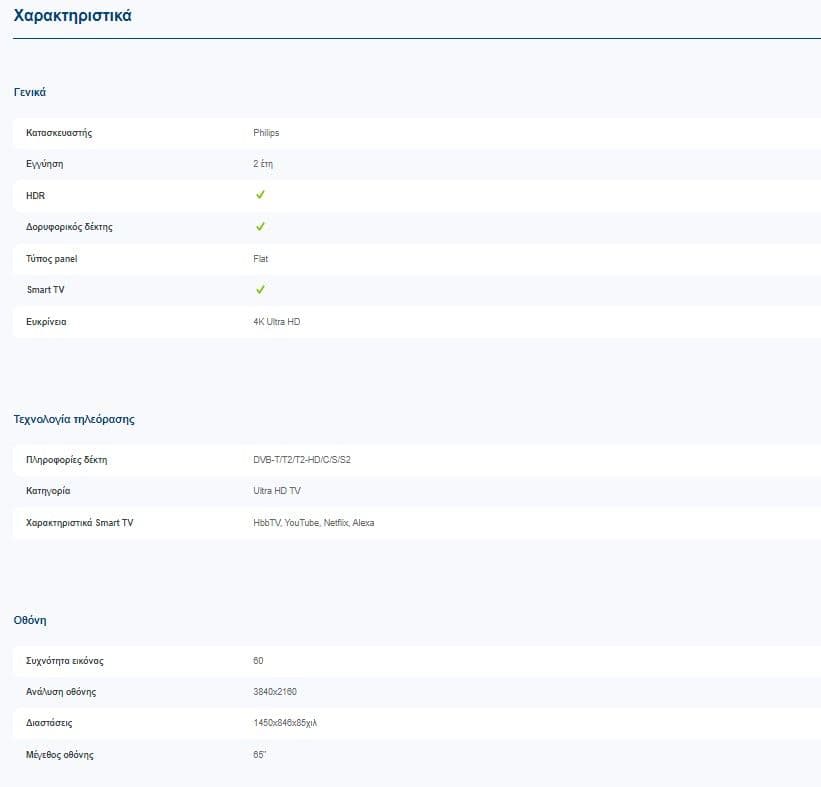Select the 'Ultra HD TV' category value
821x787 pixels.
point(277,491)
